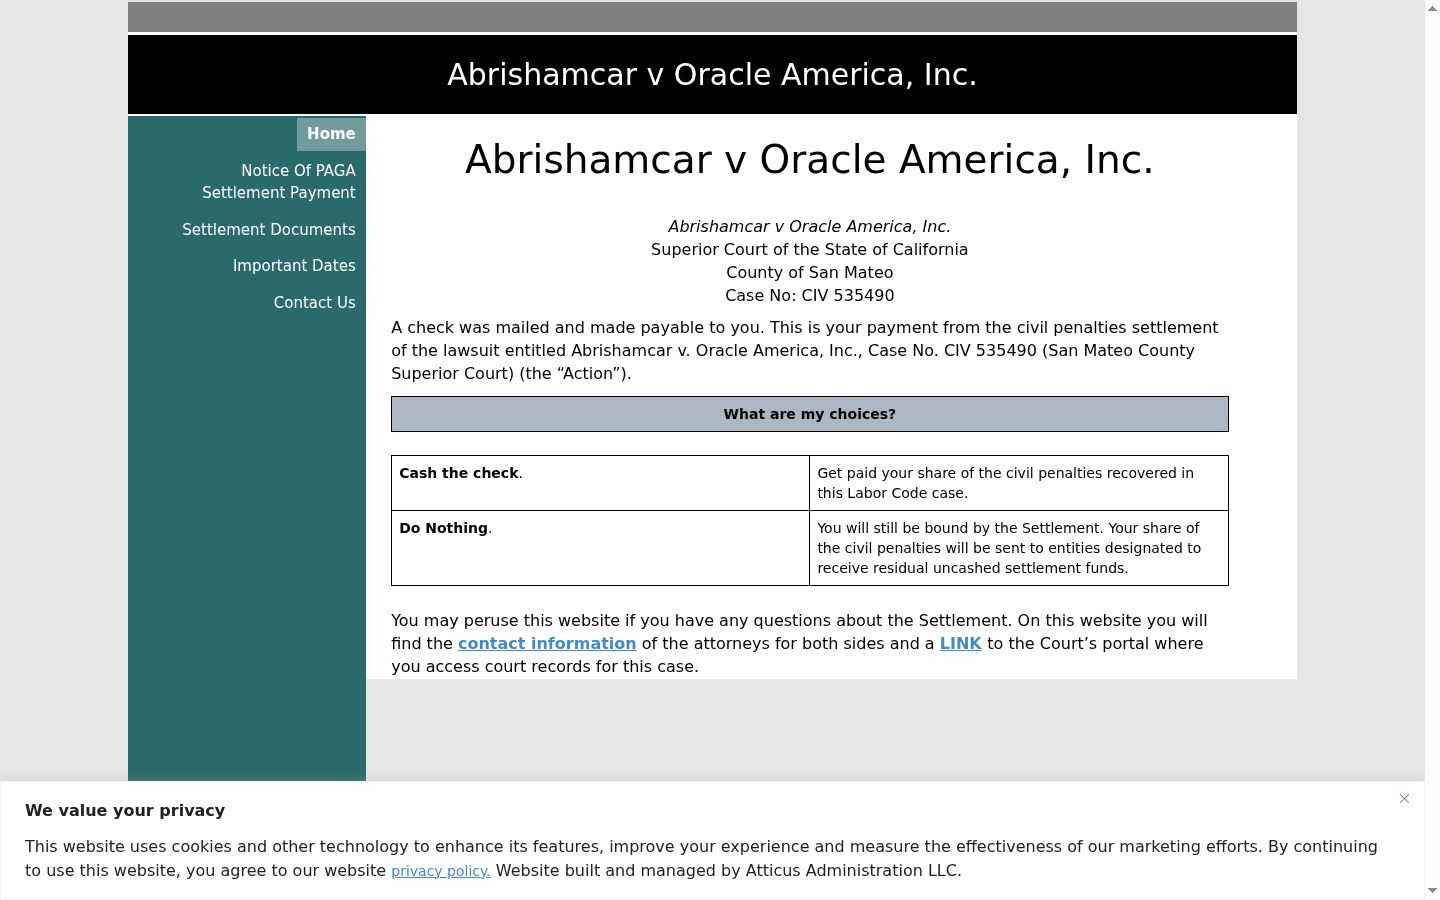The height and width of the screenshot is (900, 1440).
Task: Open the Home menu item
Action: click(331, 134)
